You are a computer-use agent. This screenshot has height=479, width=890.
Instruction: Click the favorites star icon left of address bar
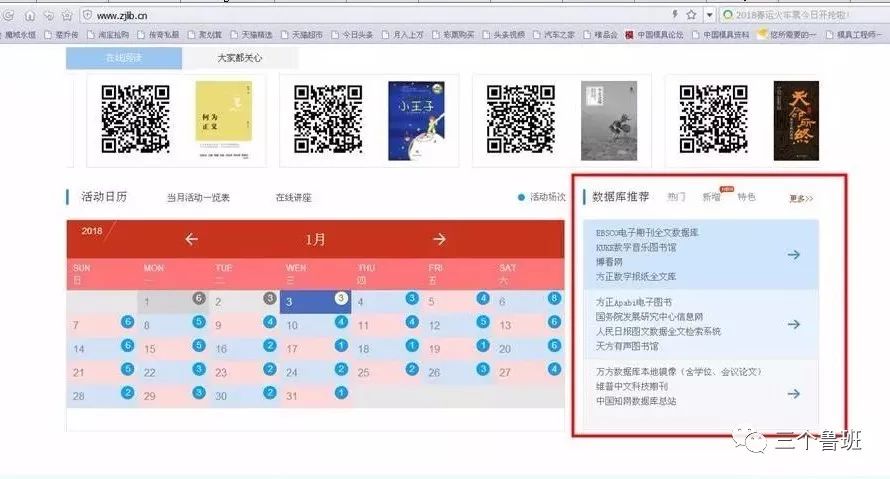67,15
